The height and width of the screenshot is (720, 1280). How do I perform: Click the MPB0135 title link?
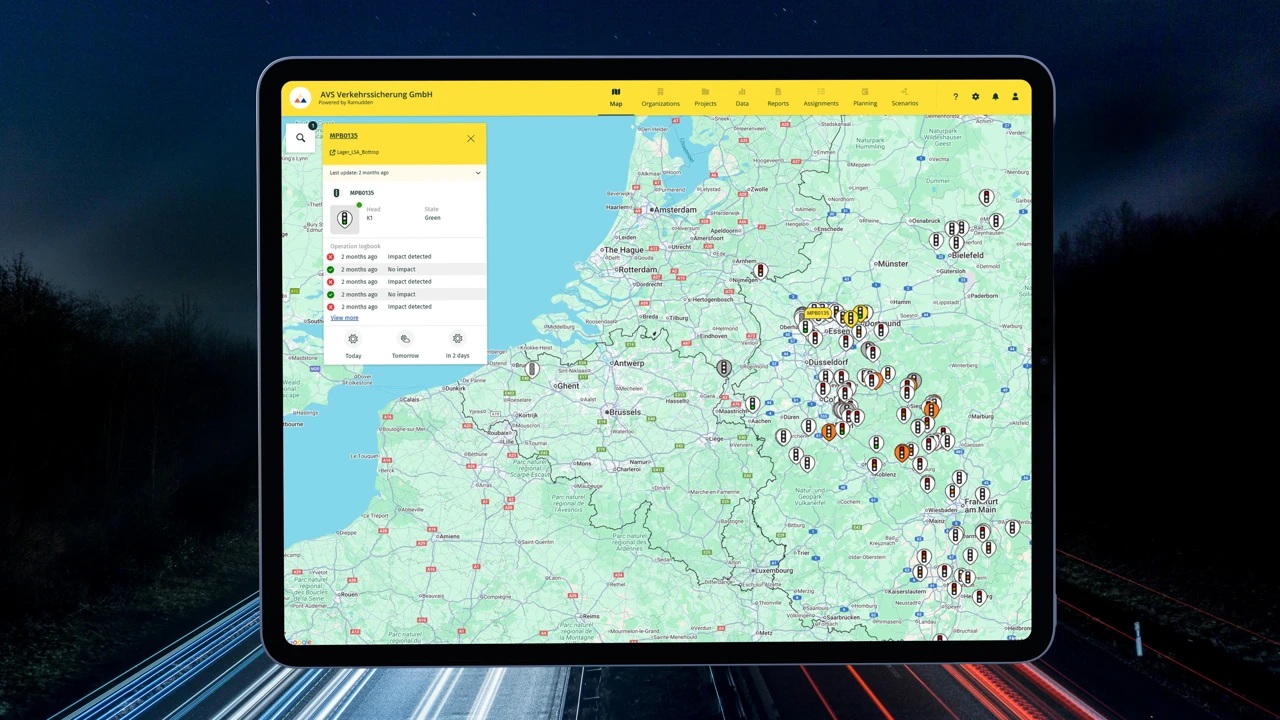click(343, 136)
